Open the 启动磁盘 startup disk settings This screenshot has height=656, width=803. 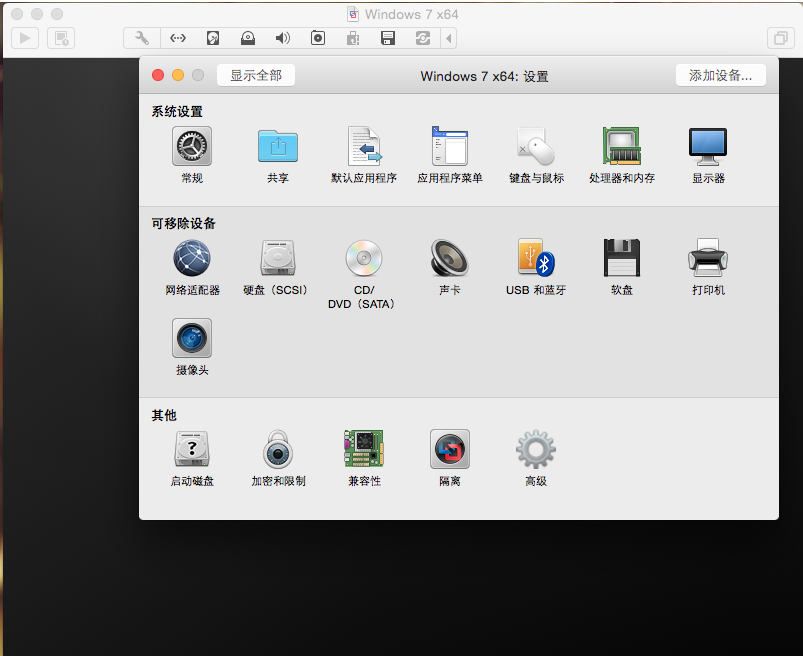[192, 449]
